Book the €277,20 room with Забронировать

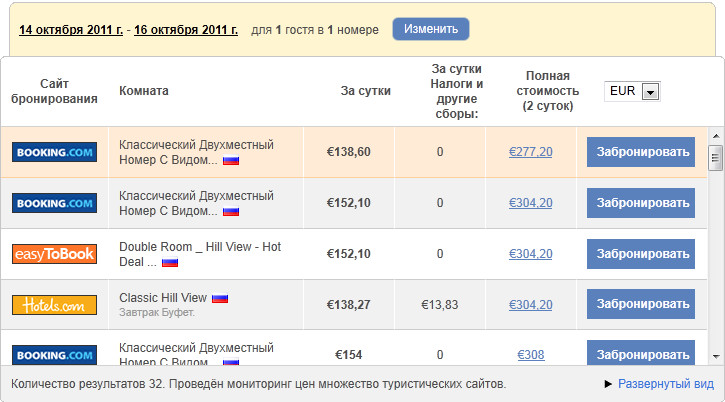tap(640, 152)
